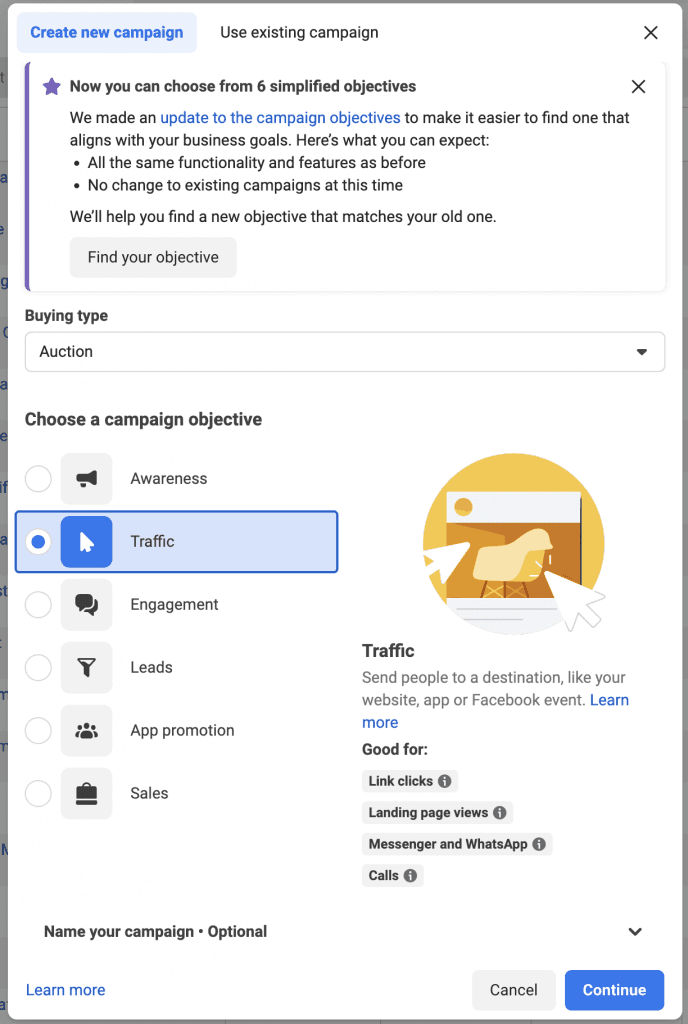Click the App promotion objective label
688x1024 pixels.
click(x=182, y=730)
